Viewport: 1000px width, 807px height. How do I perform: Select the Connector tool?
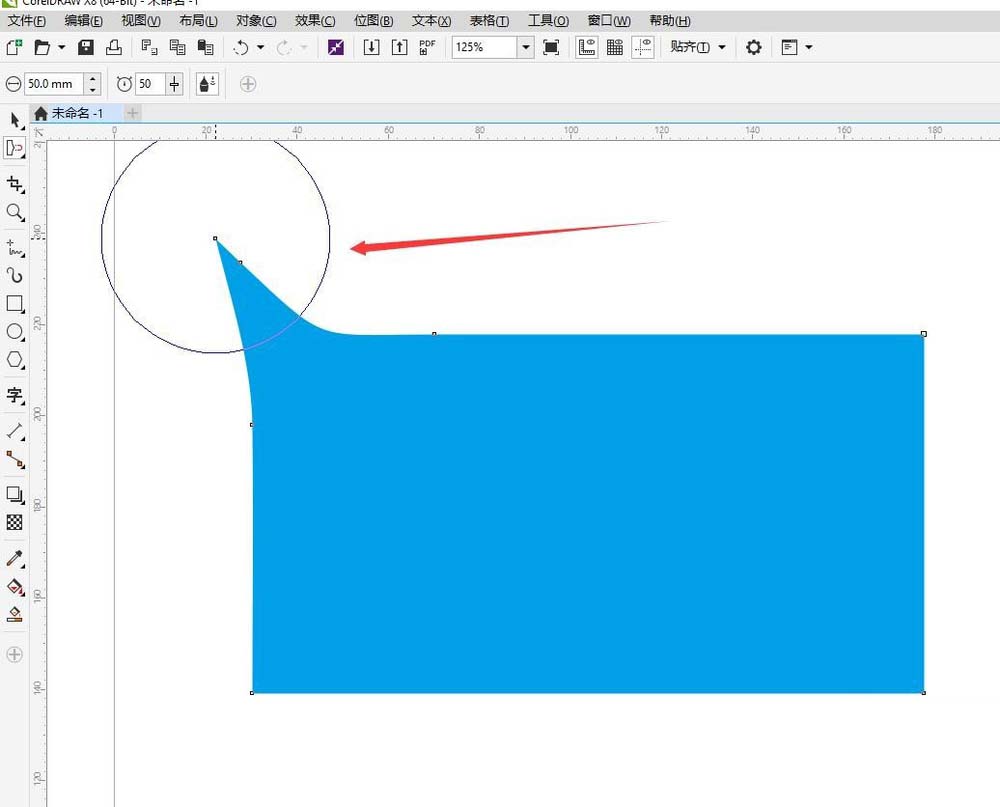[15, 459]
